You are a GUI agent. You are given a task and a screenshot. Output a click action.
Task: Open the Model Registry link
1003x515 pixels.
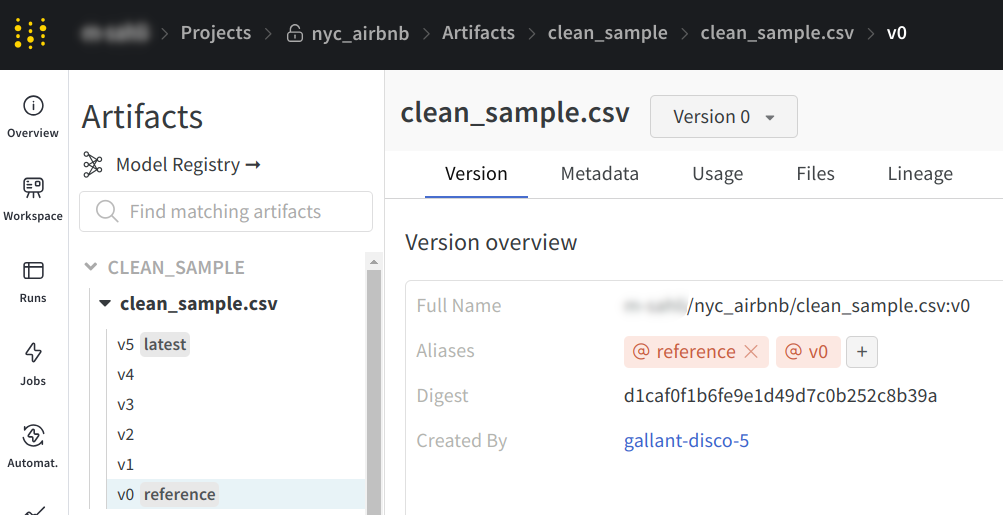(188, 165)
